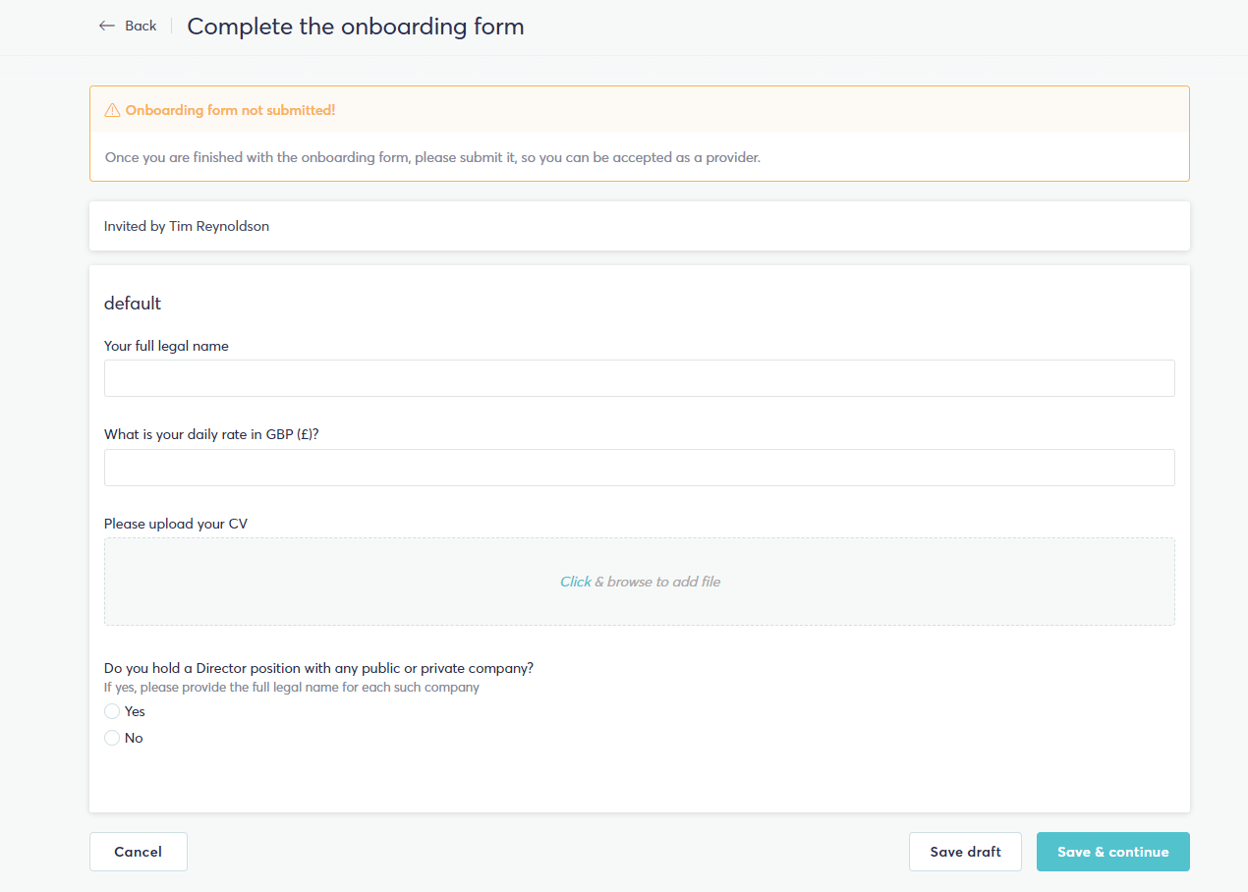Click the 'Save & continue' button
The image size is (1248, 892).
[x=1112, y=851]
